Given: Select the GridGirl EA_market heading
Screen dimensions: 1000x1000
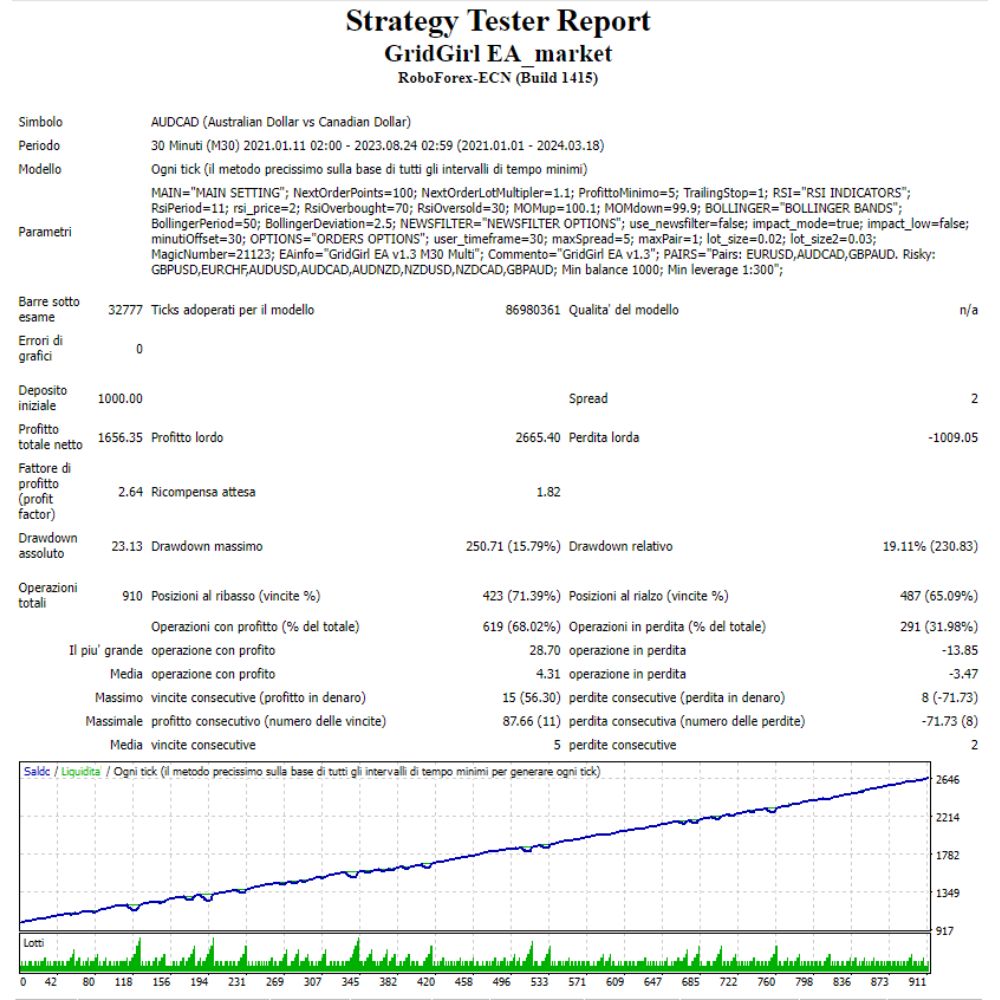Looking at the screenshot, I should click(498, 52).
